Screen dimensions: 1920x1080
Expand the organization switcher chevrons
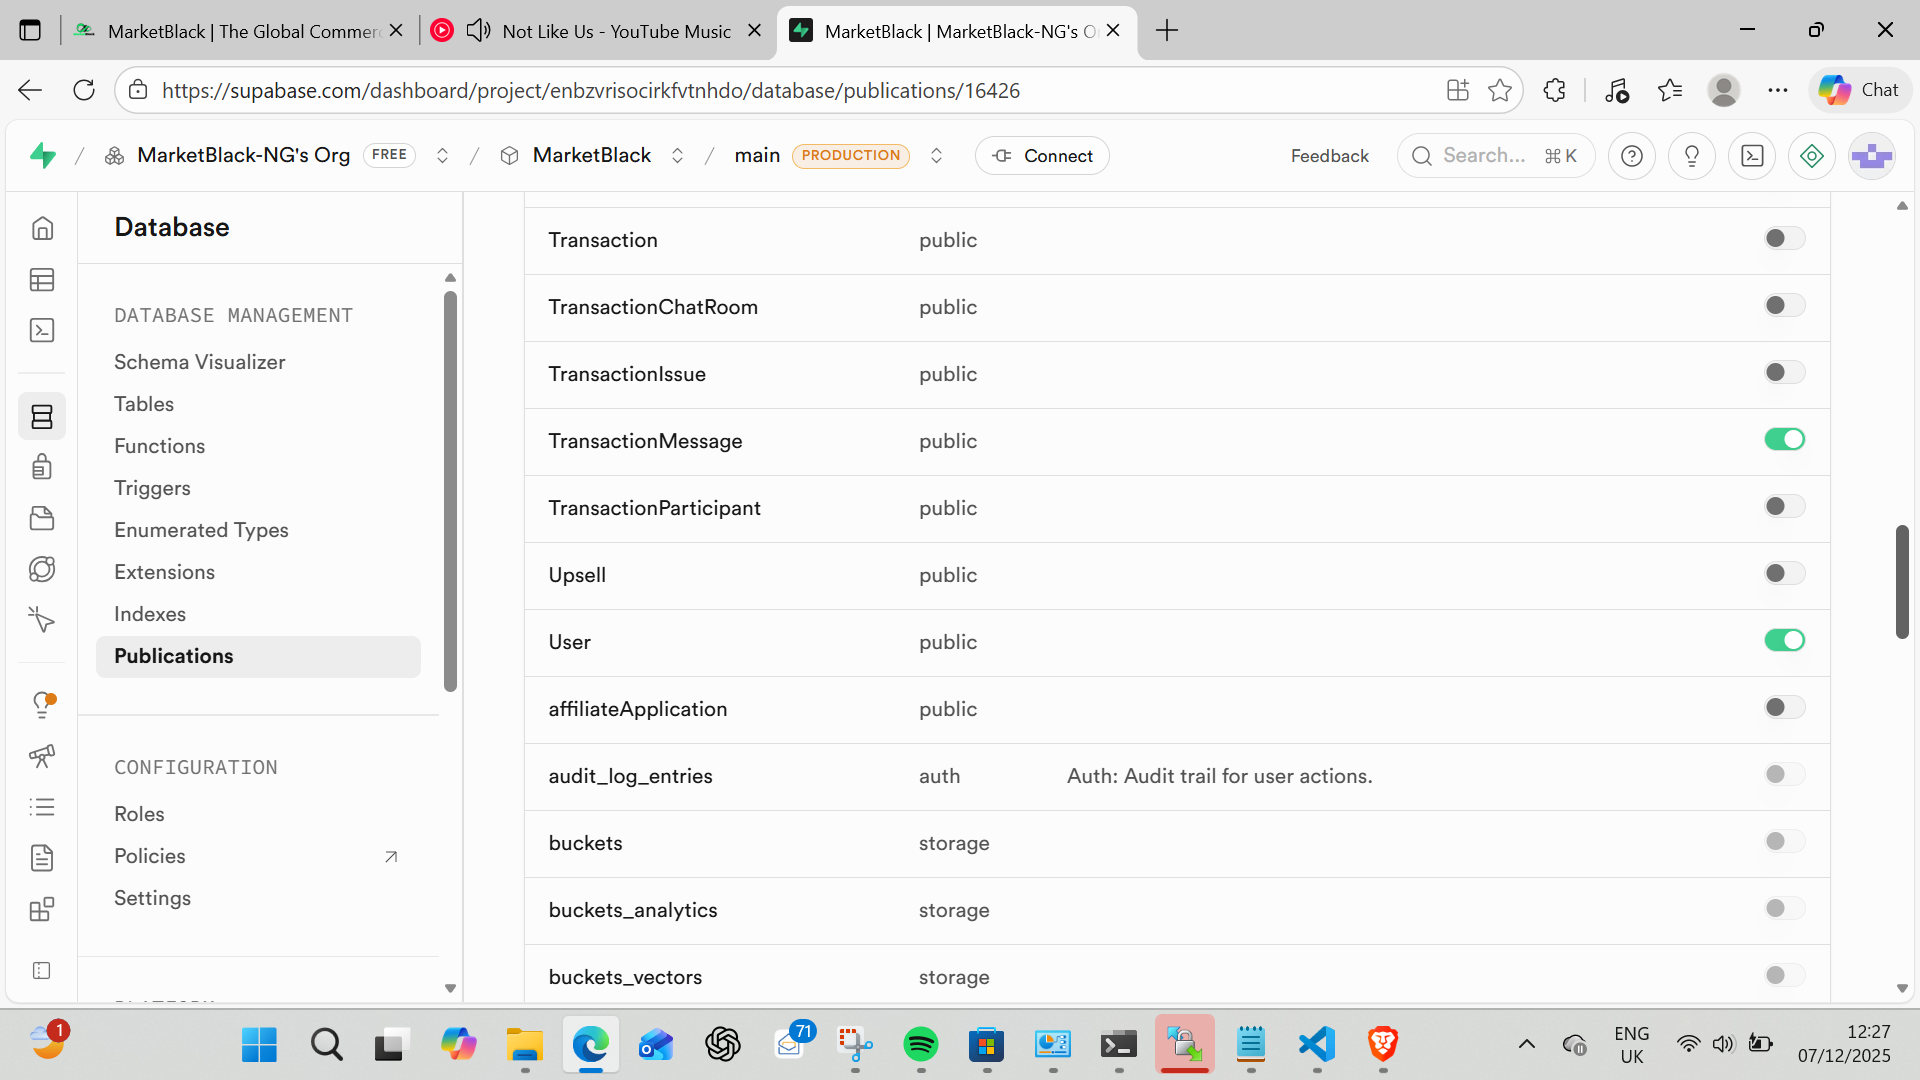tap(442, 156)
